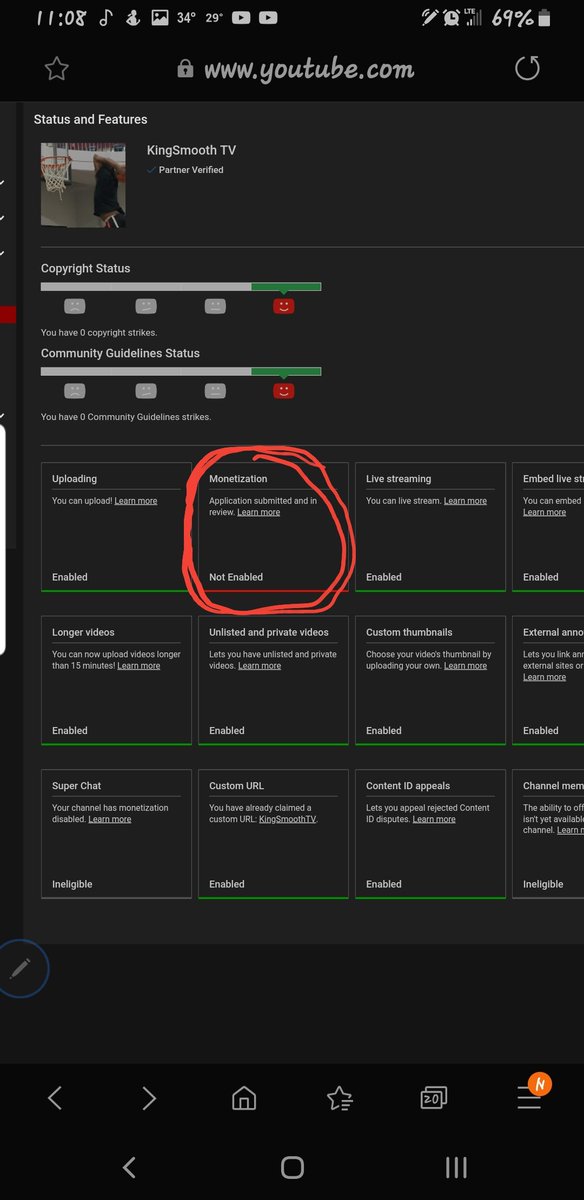584x1200 pixels.
Task: Open Learn more in Embed live streaming card
Action: click(x=544, y=512)
